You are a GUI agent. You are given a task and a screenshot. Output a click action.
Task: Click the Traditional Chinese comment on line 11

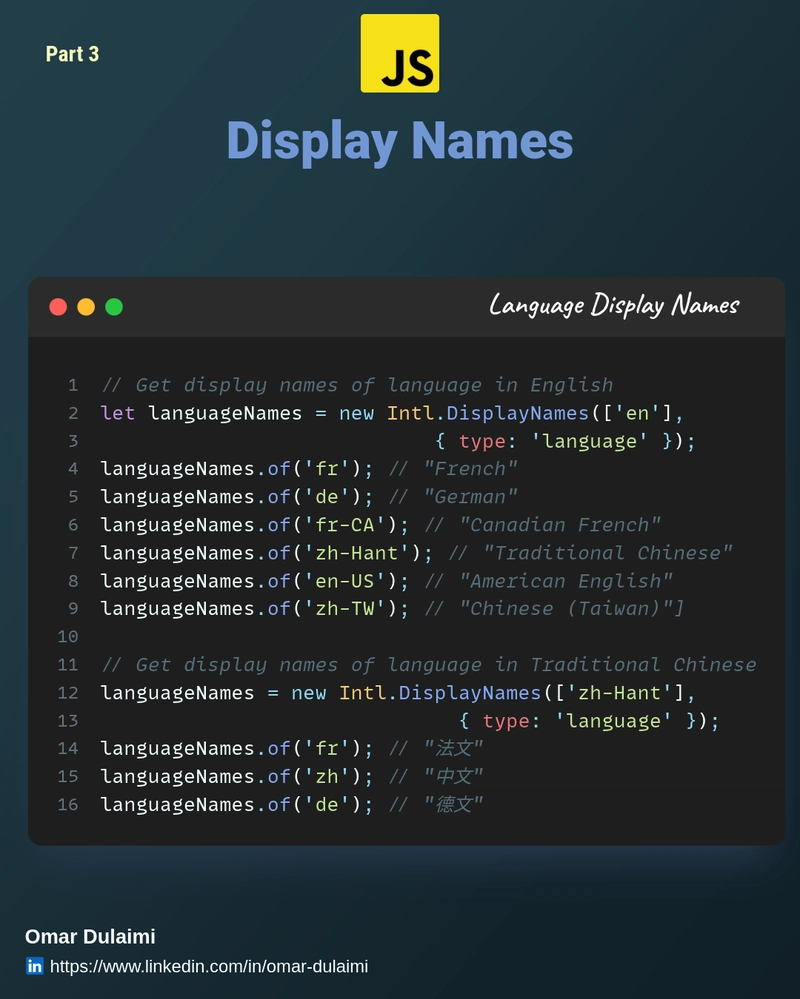(428, 665)
